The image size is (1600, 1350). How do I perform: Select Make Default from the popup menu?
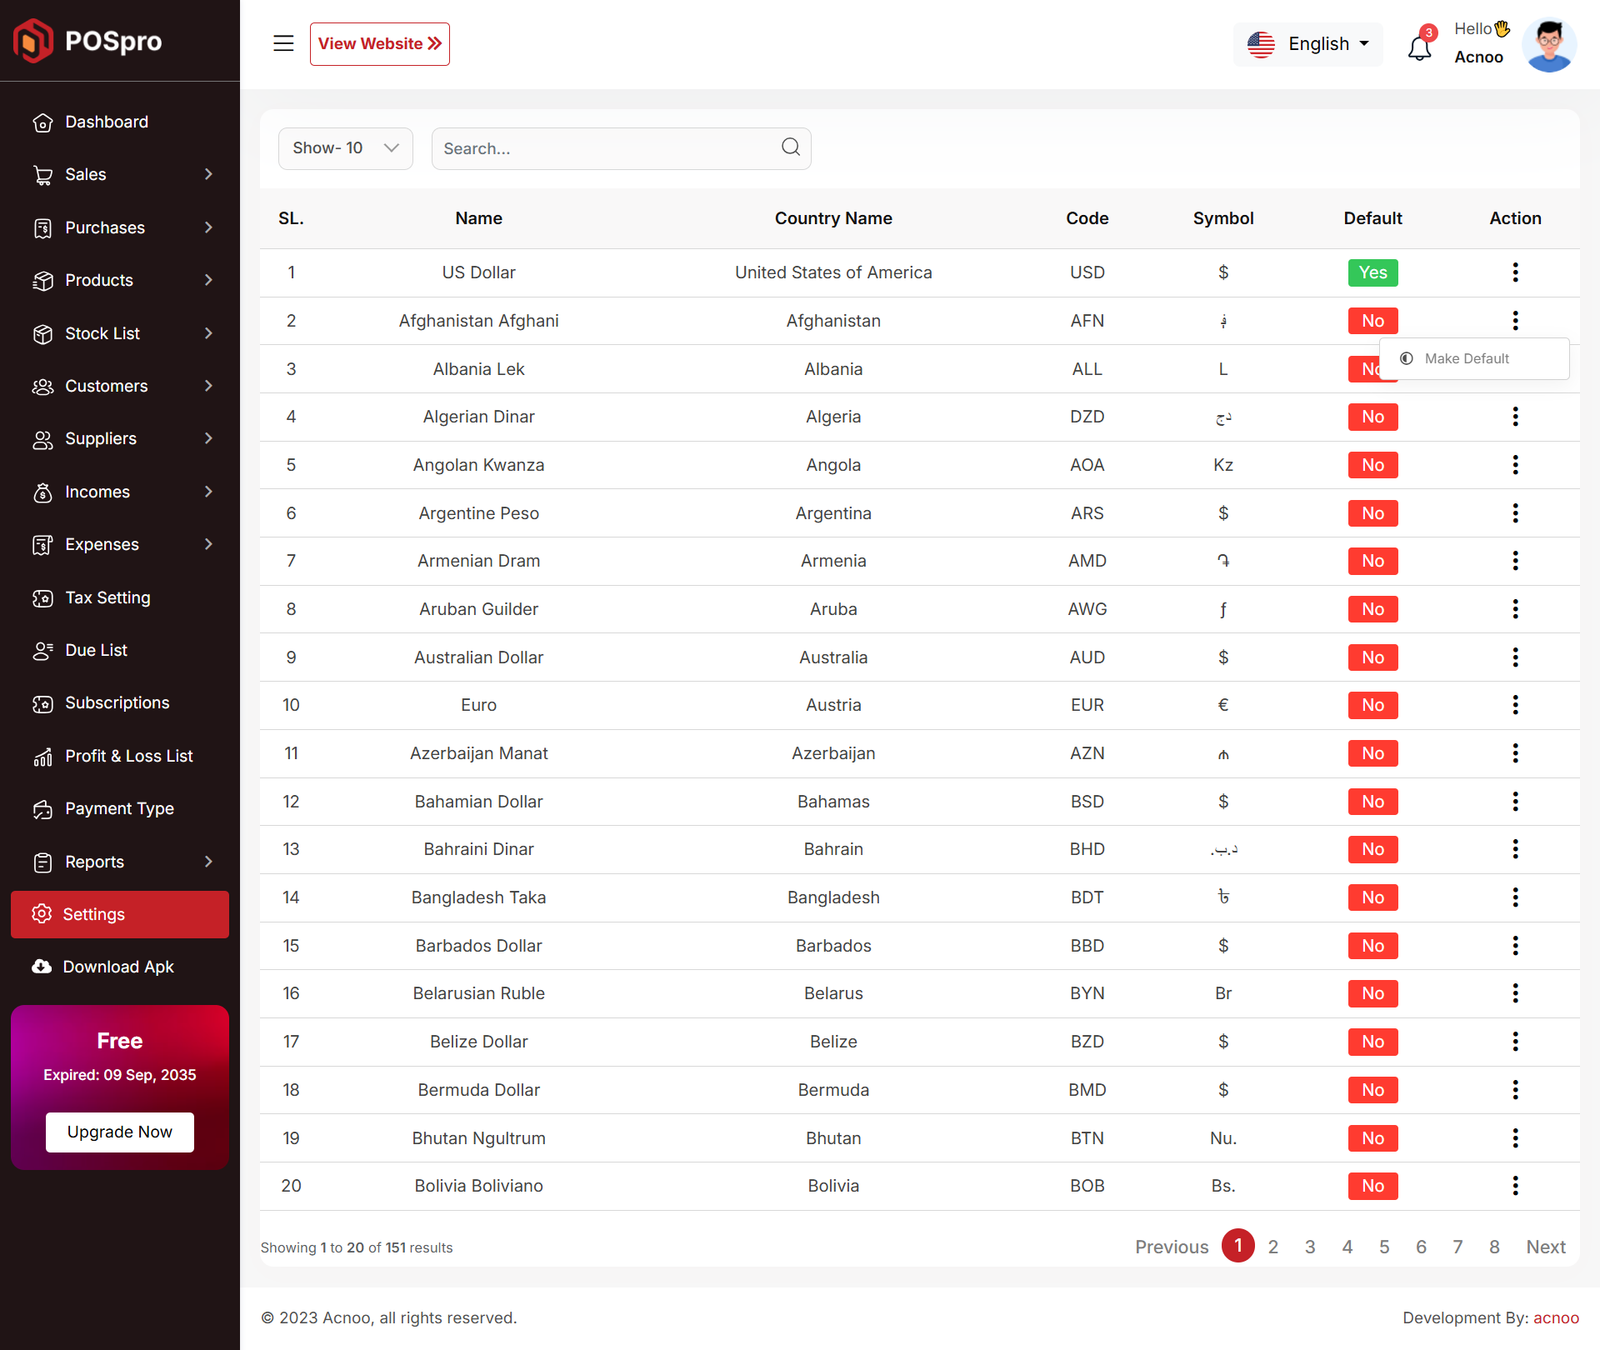1466,359
